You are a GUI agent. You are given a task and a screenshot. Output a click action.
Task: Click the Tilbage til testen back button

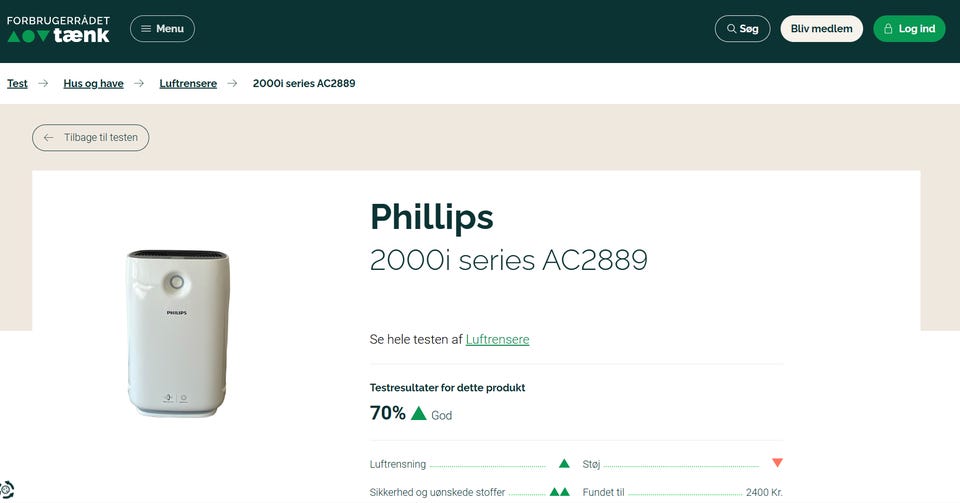pyautogui.click(x=91, y=138)
